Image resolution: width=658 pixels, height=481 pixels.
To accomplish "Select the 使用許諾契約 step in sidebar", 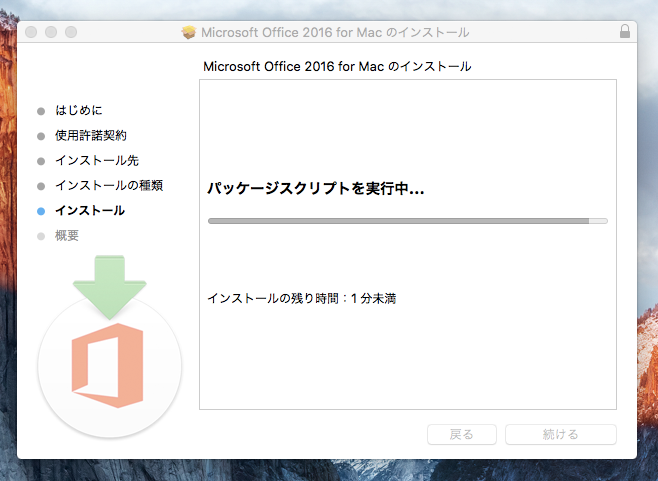I will point(91,135).
